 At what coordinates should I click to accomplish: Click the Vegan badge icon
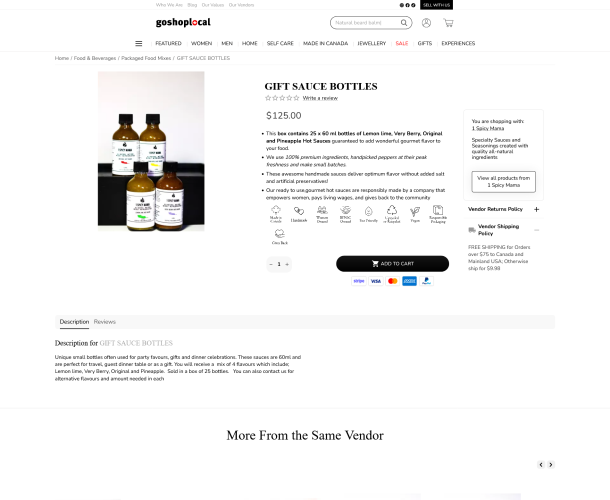click(415, 214)
